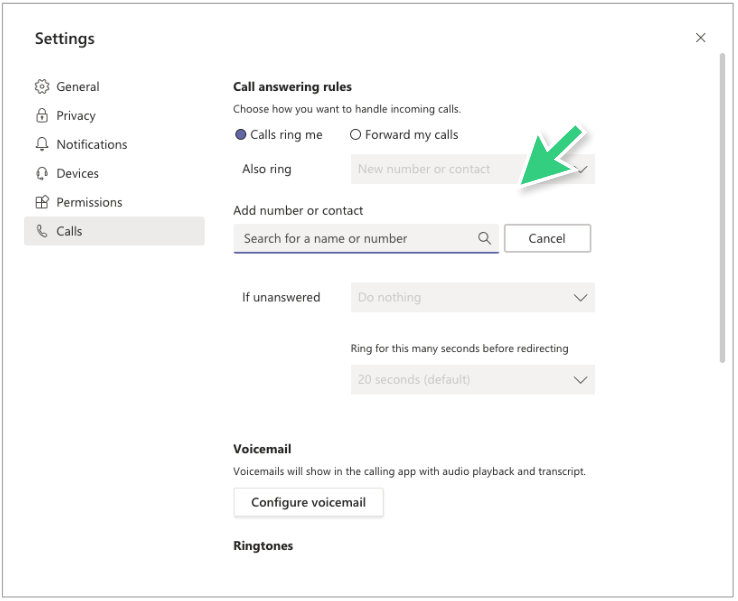Screen dimensions: 738x601
Task: Click the Permissions grid icon
Action: [42, 202]
